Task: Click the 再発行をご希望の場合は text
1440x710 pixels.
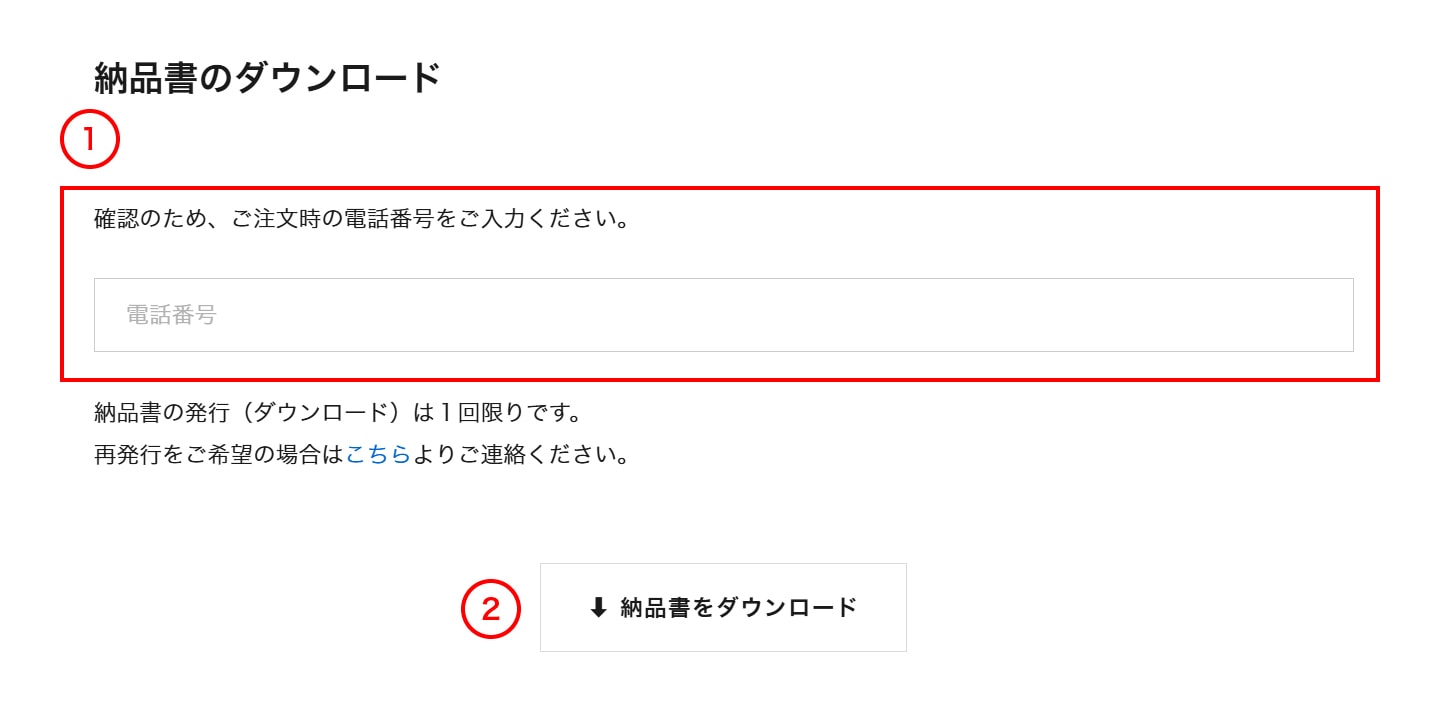Action: 218,455
